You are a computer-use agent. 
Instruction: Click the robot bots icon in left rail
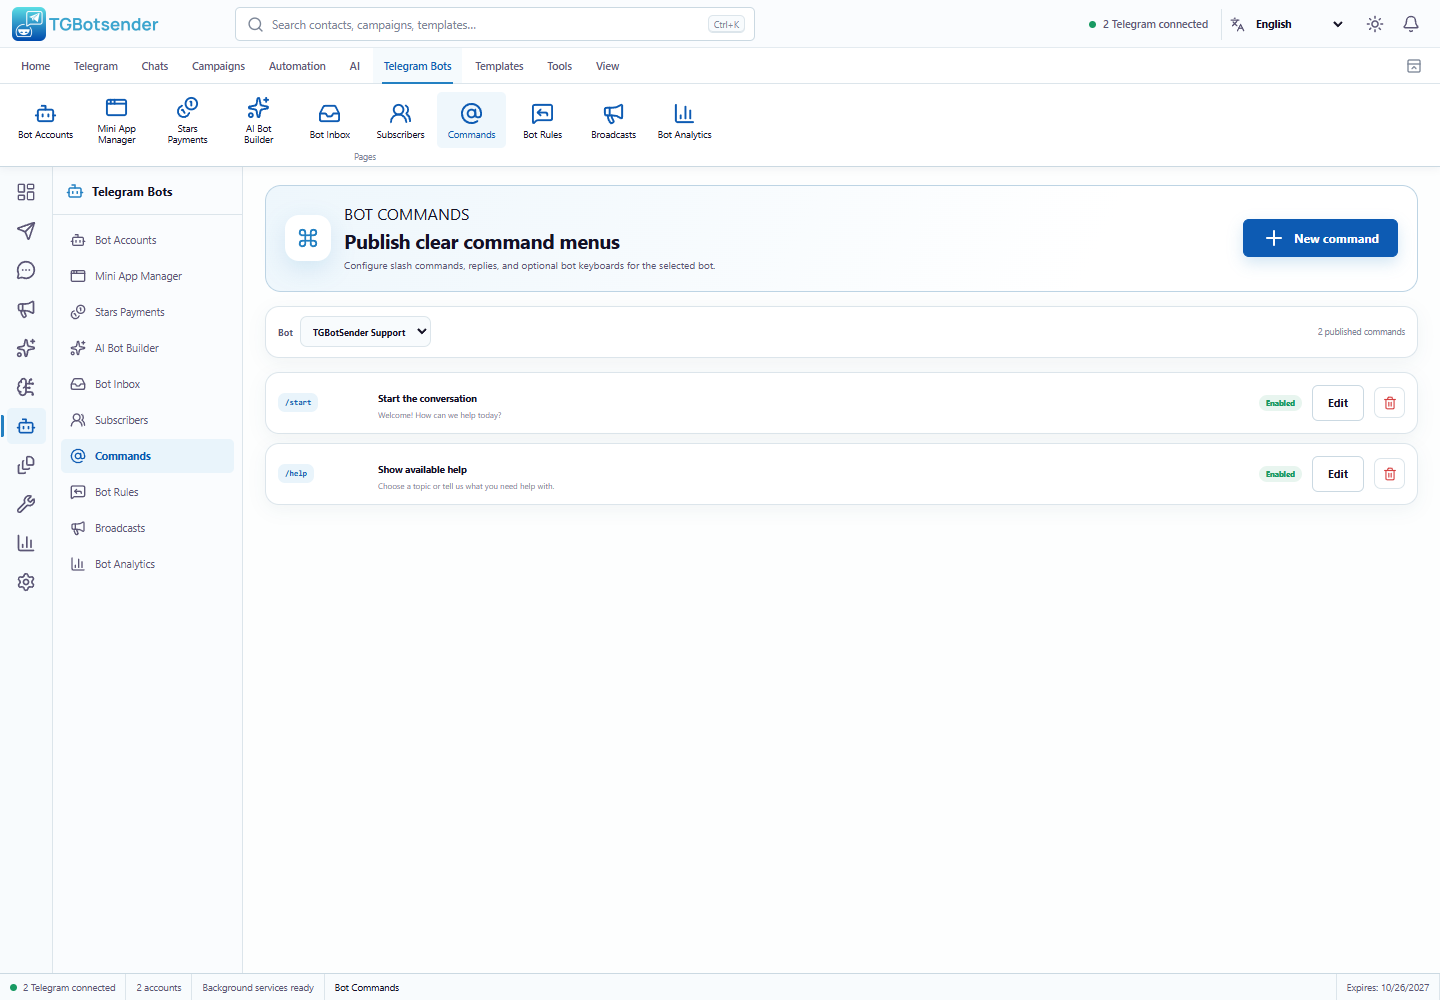coord(26,426)
